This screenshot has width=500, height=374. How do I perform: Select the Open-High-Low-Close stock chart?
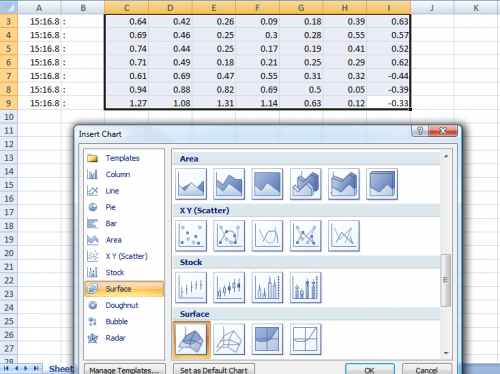(x=229, y=287)
